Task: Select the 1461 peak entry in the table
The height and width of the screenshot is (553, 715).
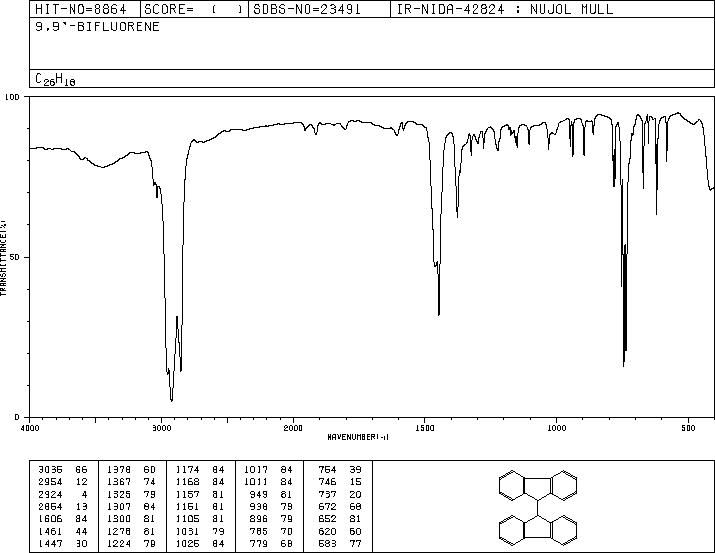Action: coord(63,531)
